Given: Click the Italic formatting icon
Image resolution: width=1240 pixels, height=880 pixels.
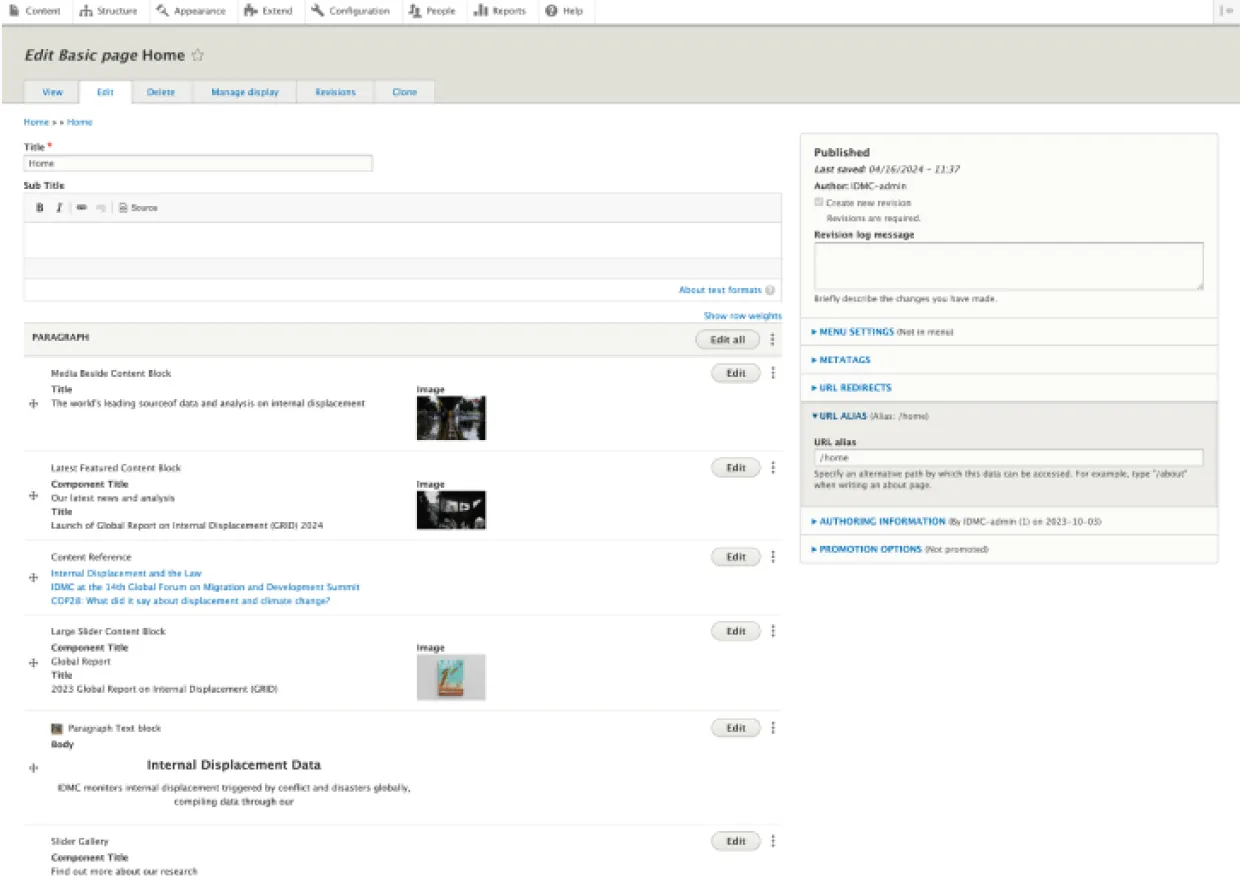Looking at the screenshot, I should pyautogui.click(x=59, y=208).
